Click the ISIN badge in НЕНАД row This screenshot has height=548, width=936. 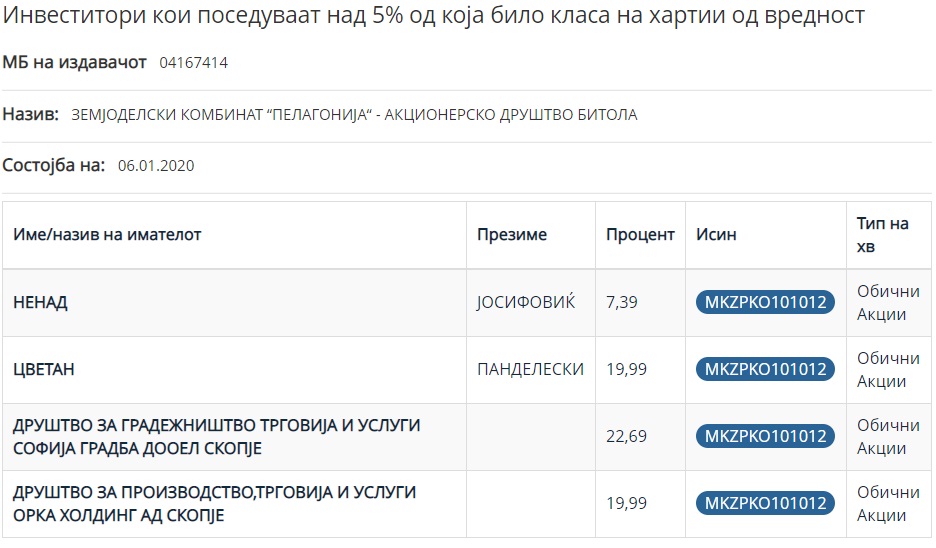coord(765,302)
